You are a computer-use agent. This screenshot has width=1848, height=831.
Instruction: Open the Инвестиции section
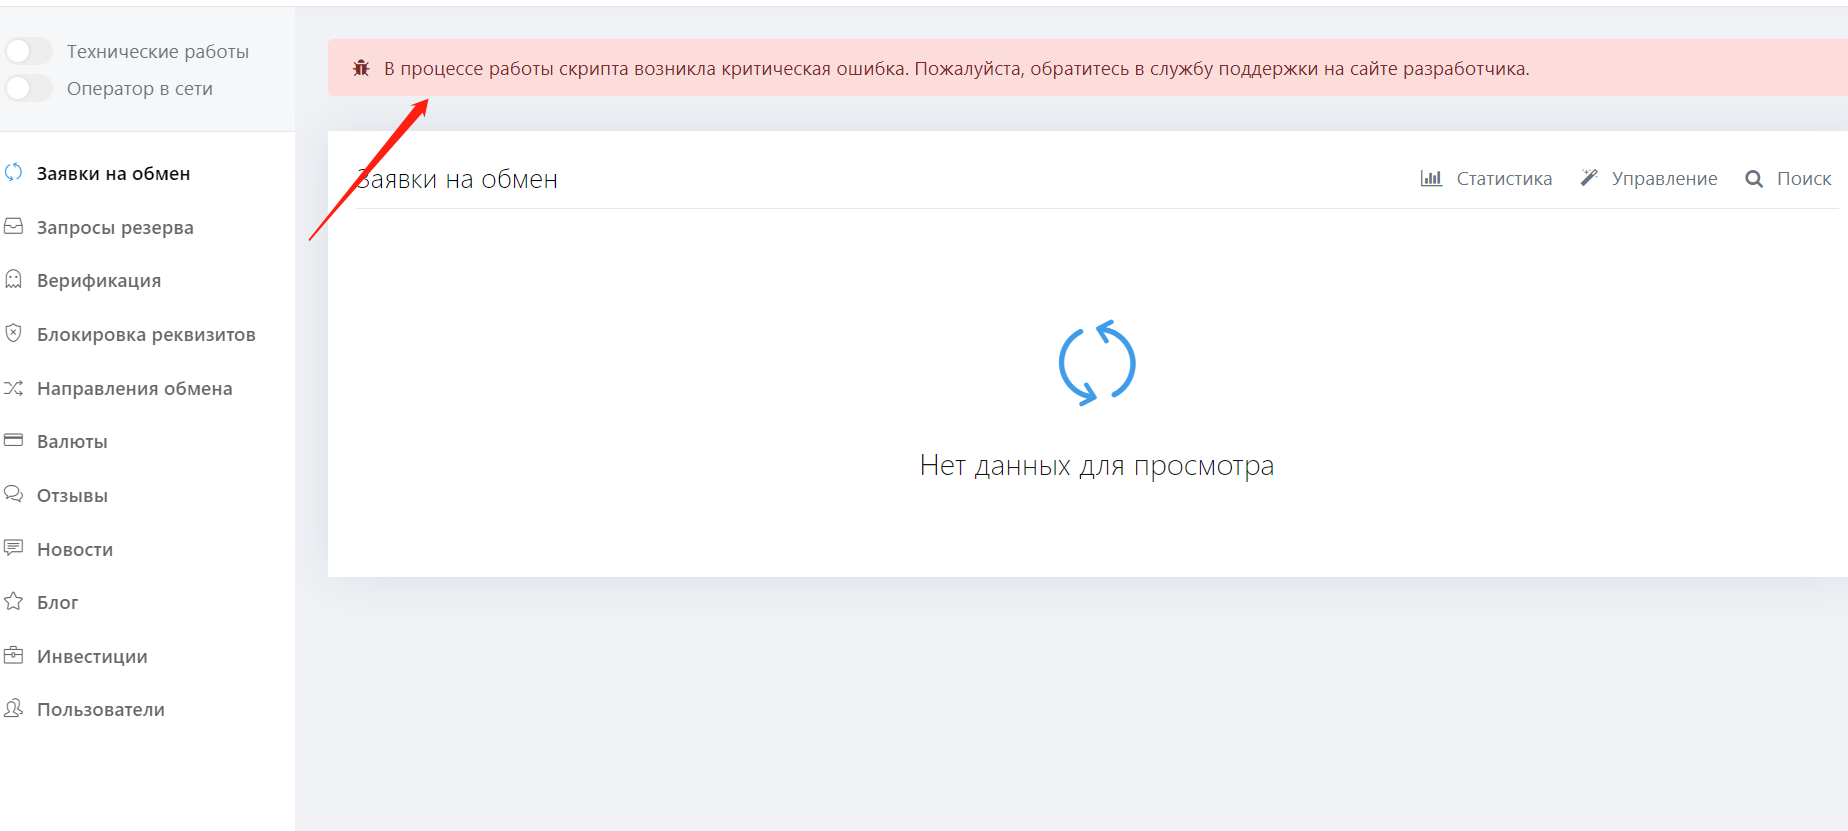[x=92, y=656]
